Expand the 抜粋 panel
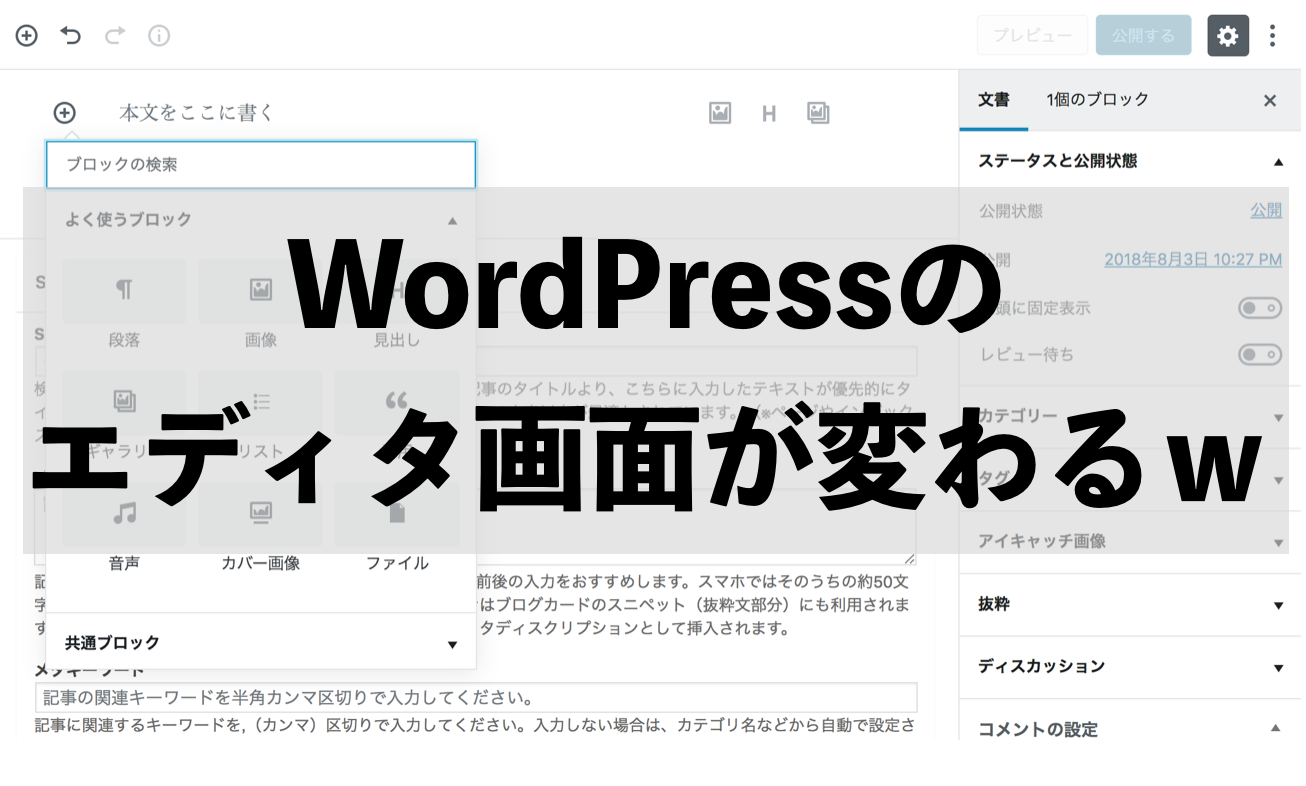The image size is (1306, 786). 1130,604
